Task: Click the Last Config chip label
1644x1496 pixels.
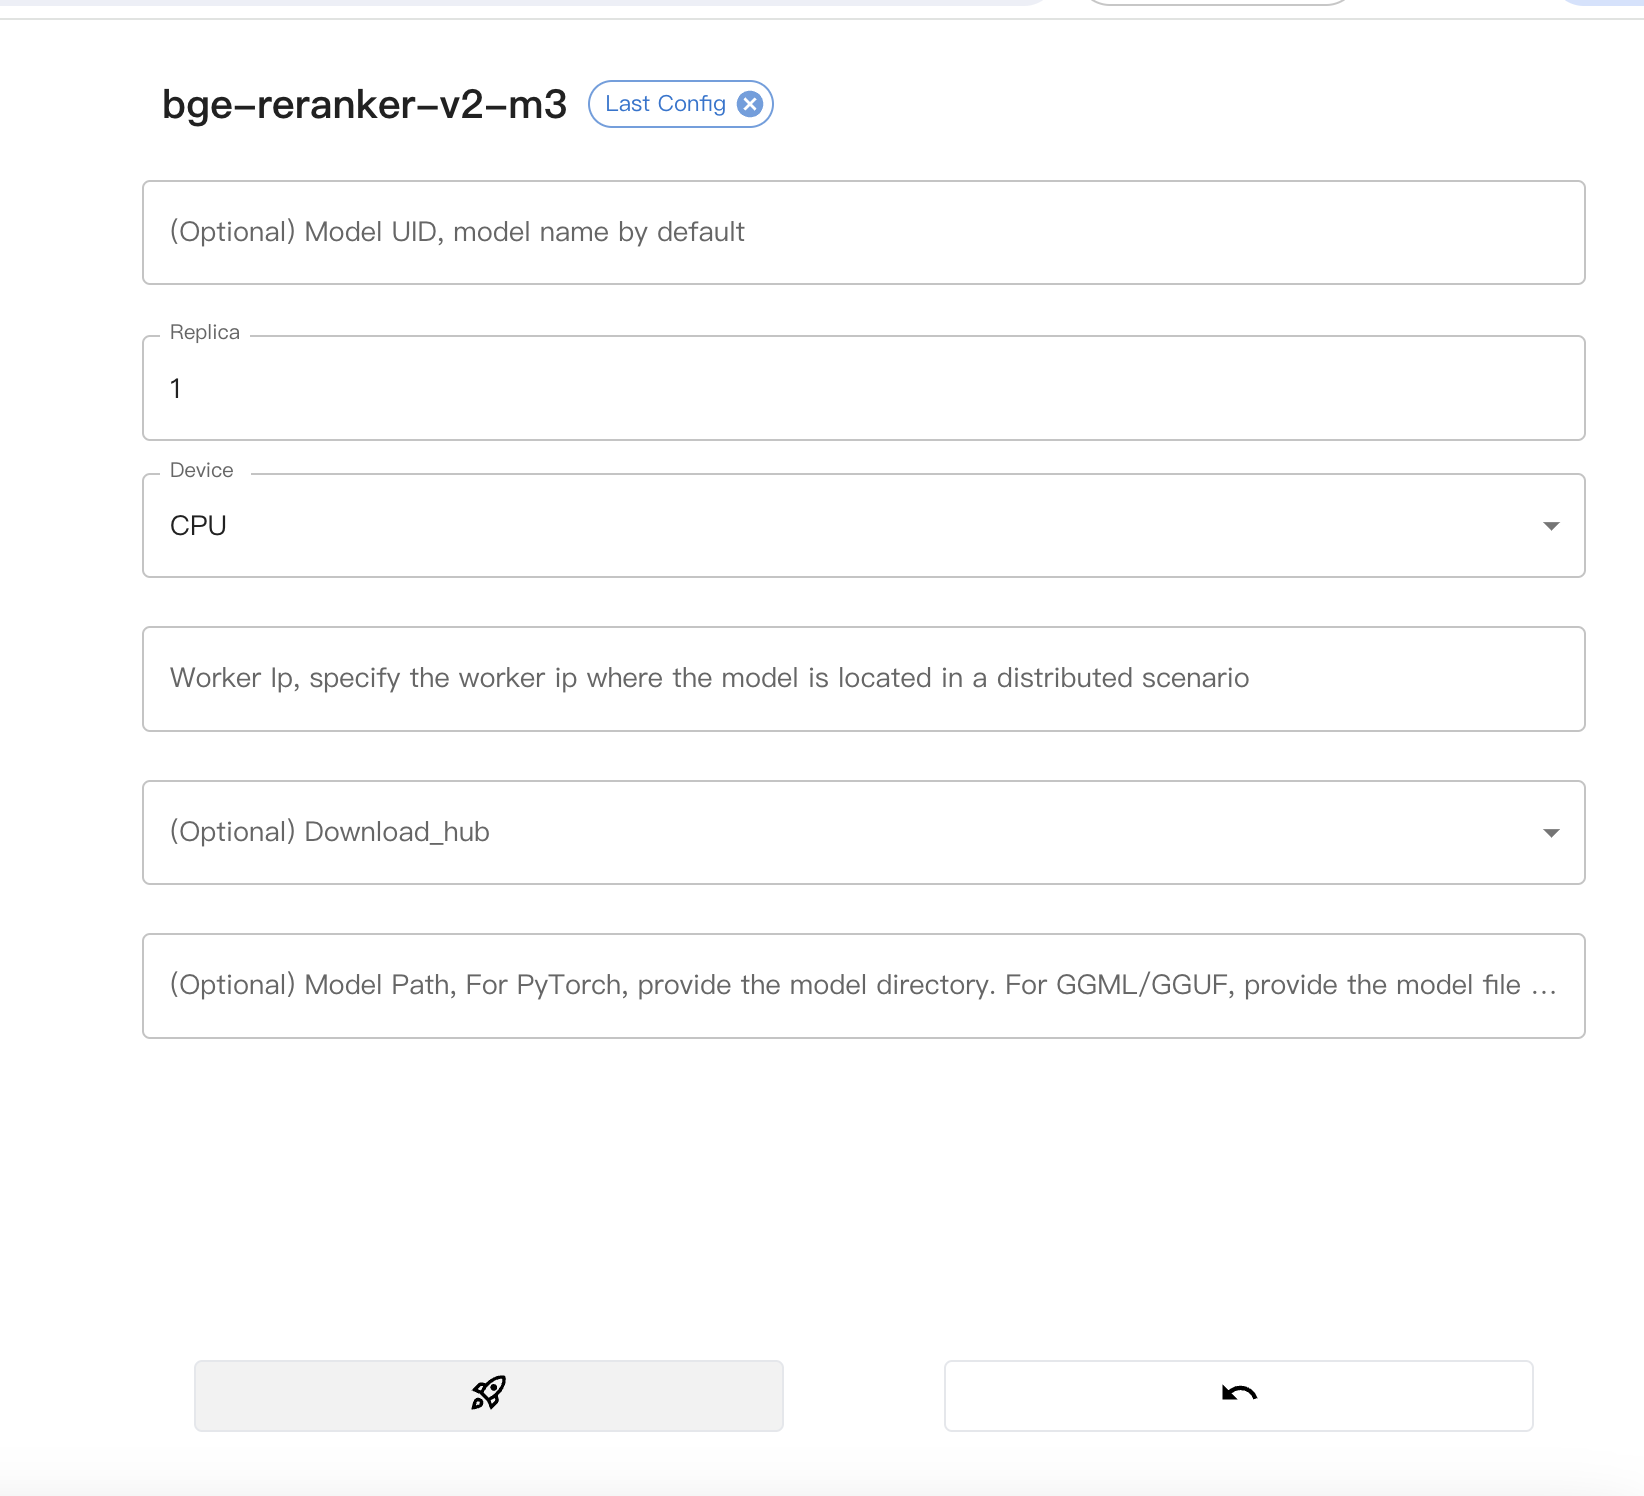Action: 665,104
